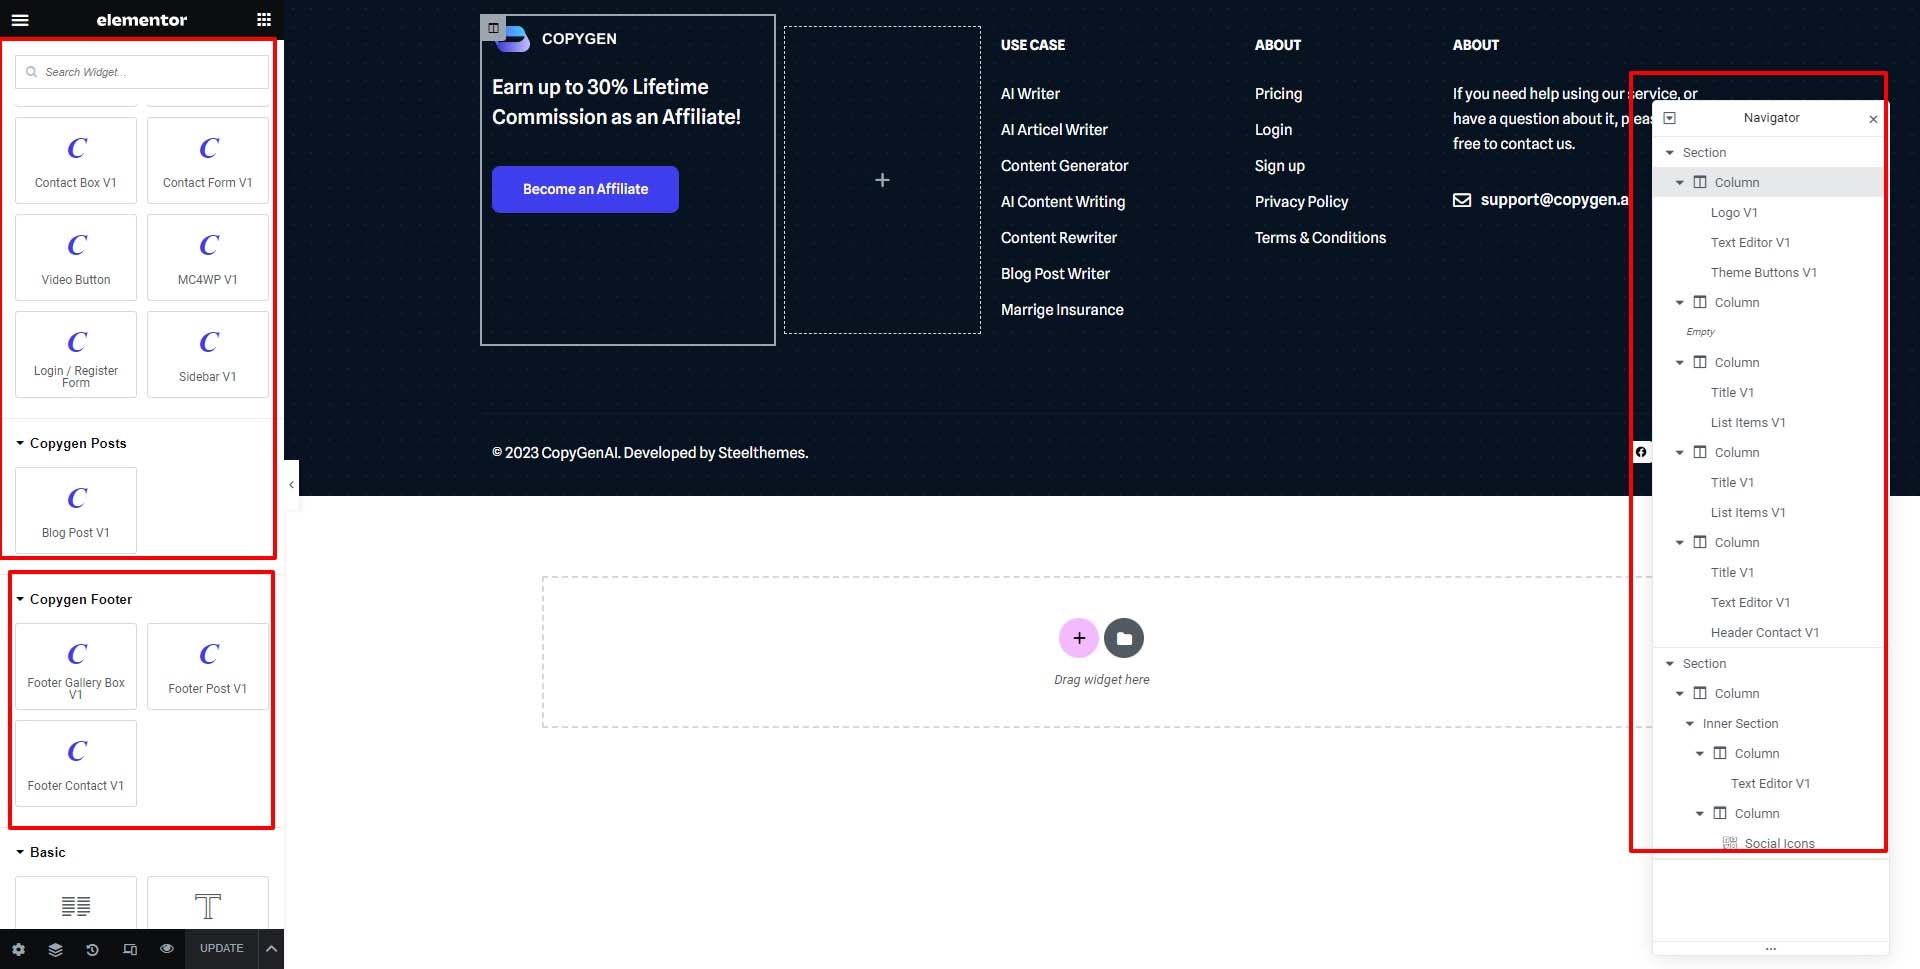Select the Contact Box V1 widget
Image resolution: width=1920 pixels, height=969 pixels.
(76, 161)
